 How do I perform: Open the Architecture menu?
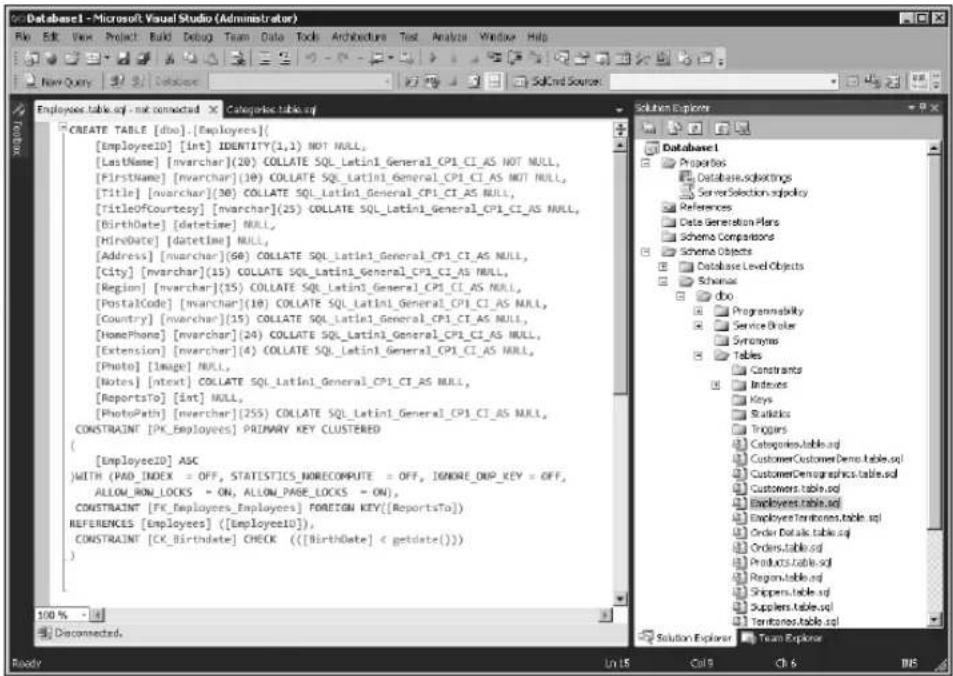point(359,37)
